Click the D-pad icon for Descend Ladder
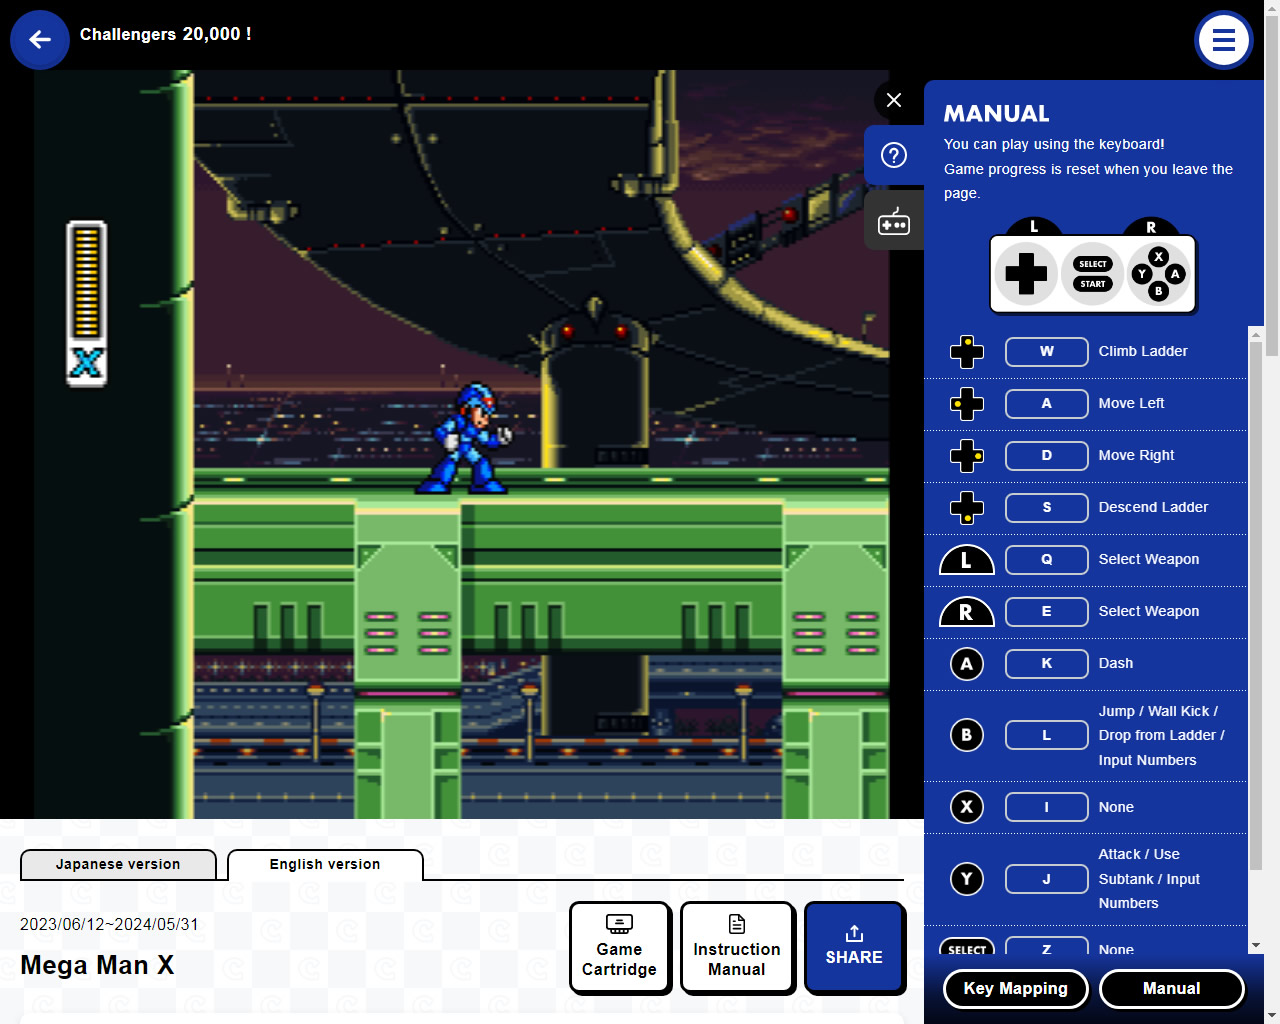1280x1024 pixels. (x=967, y=508)
